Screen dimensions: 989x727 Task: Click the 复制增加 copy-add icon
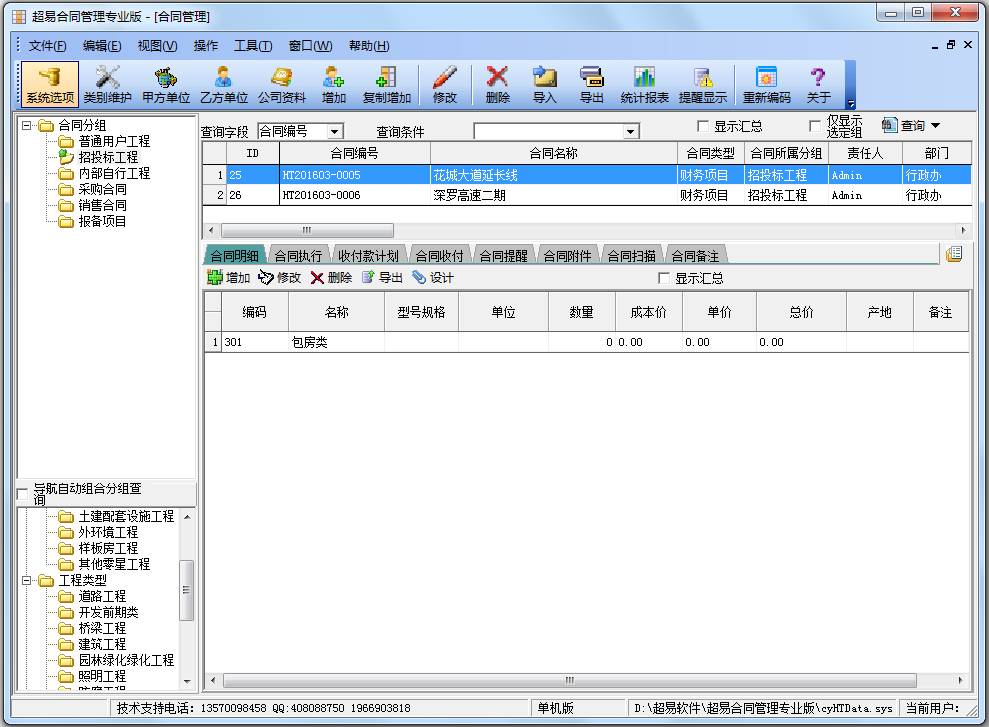[387, 84]
